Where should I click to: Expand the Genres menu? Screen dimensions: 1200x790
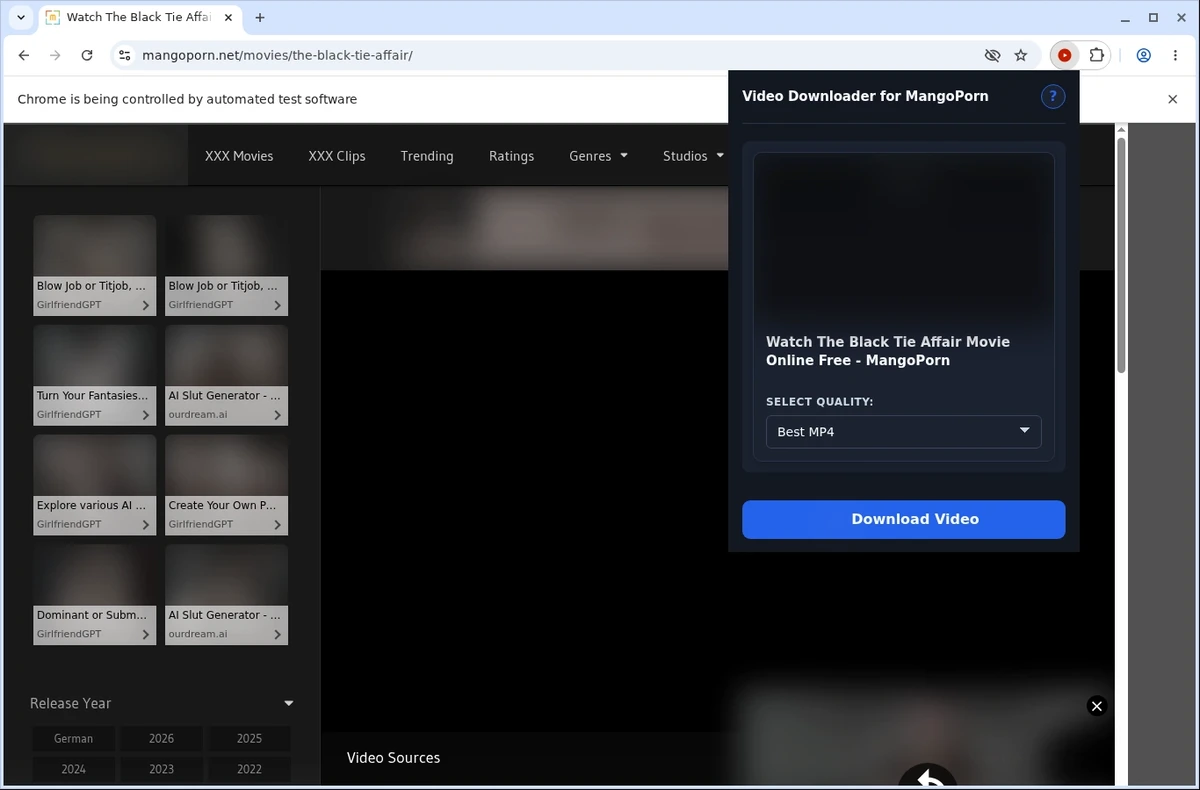(x=598, y=156)
